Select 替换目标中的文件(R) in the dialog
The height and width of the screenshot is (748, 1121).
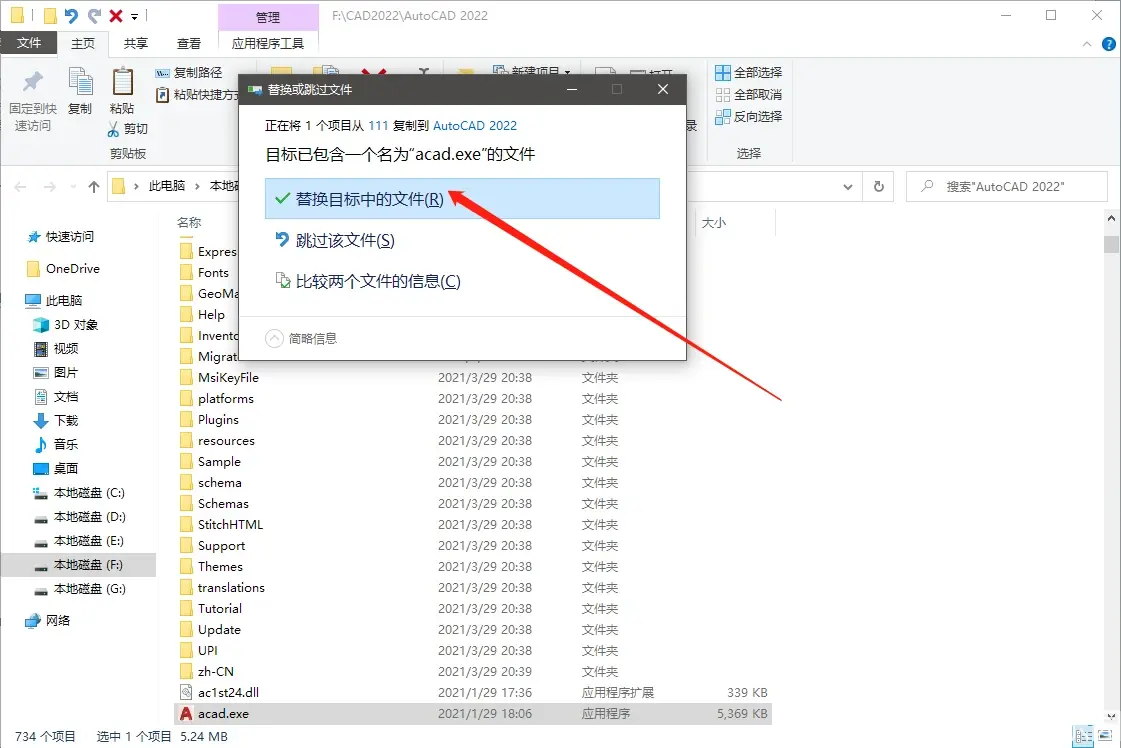[462, 199]
